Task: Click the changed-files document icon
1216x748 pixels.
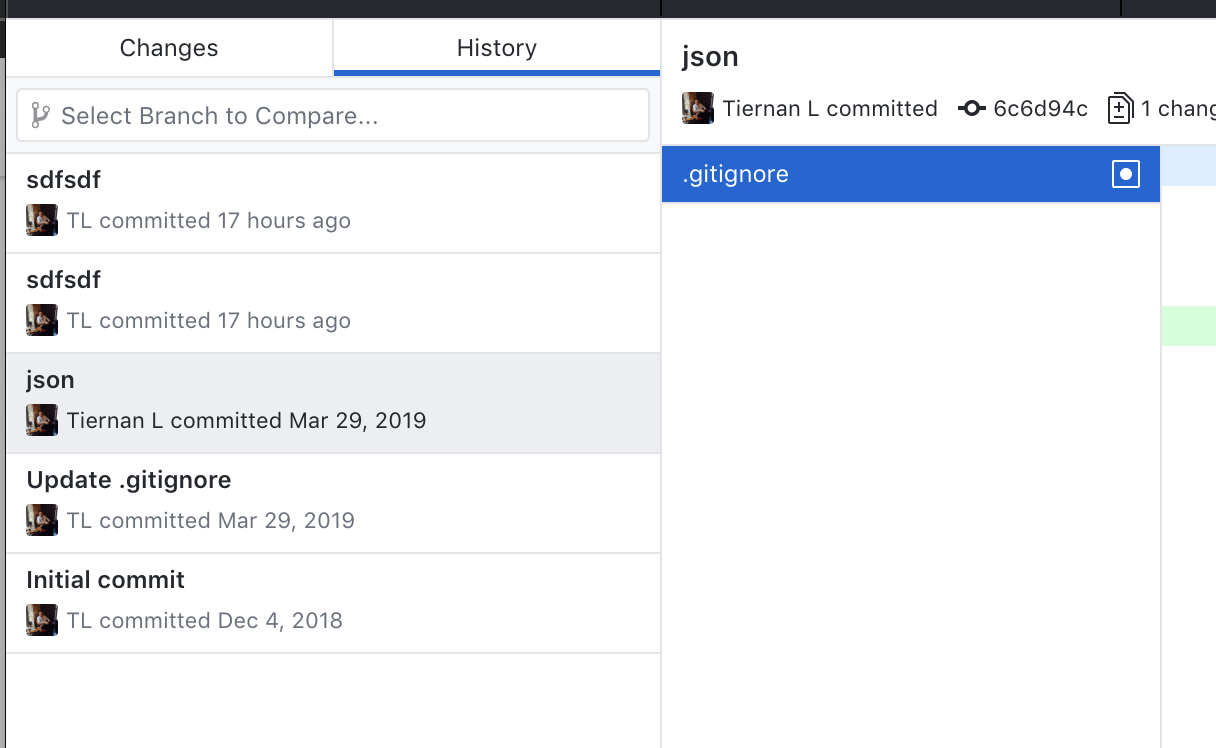Action: coord(1119,108)
